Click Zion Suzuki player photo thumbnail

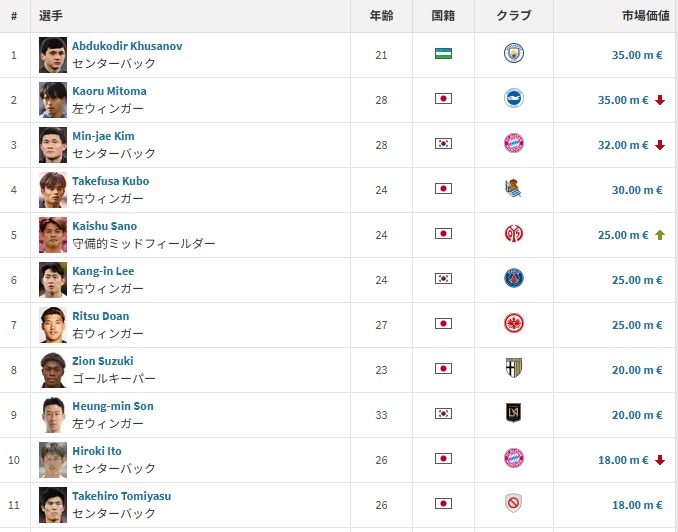point(53,369)
